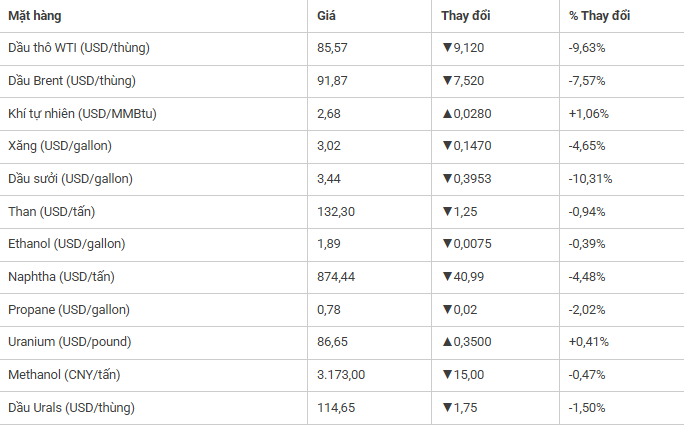Click the Ethanol (USD/gallon) commodity name

tap(67, 244)
